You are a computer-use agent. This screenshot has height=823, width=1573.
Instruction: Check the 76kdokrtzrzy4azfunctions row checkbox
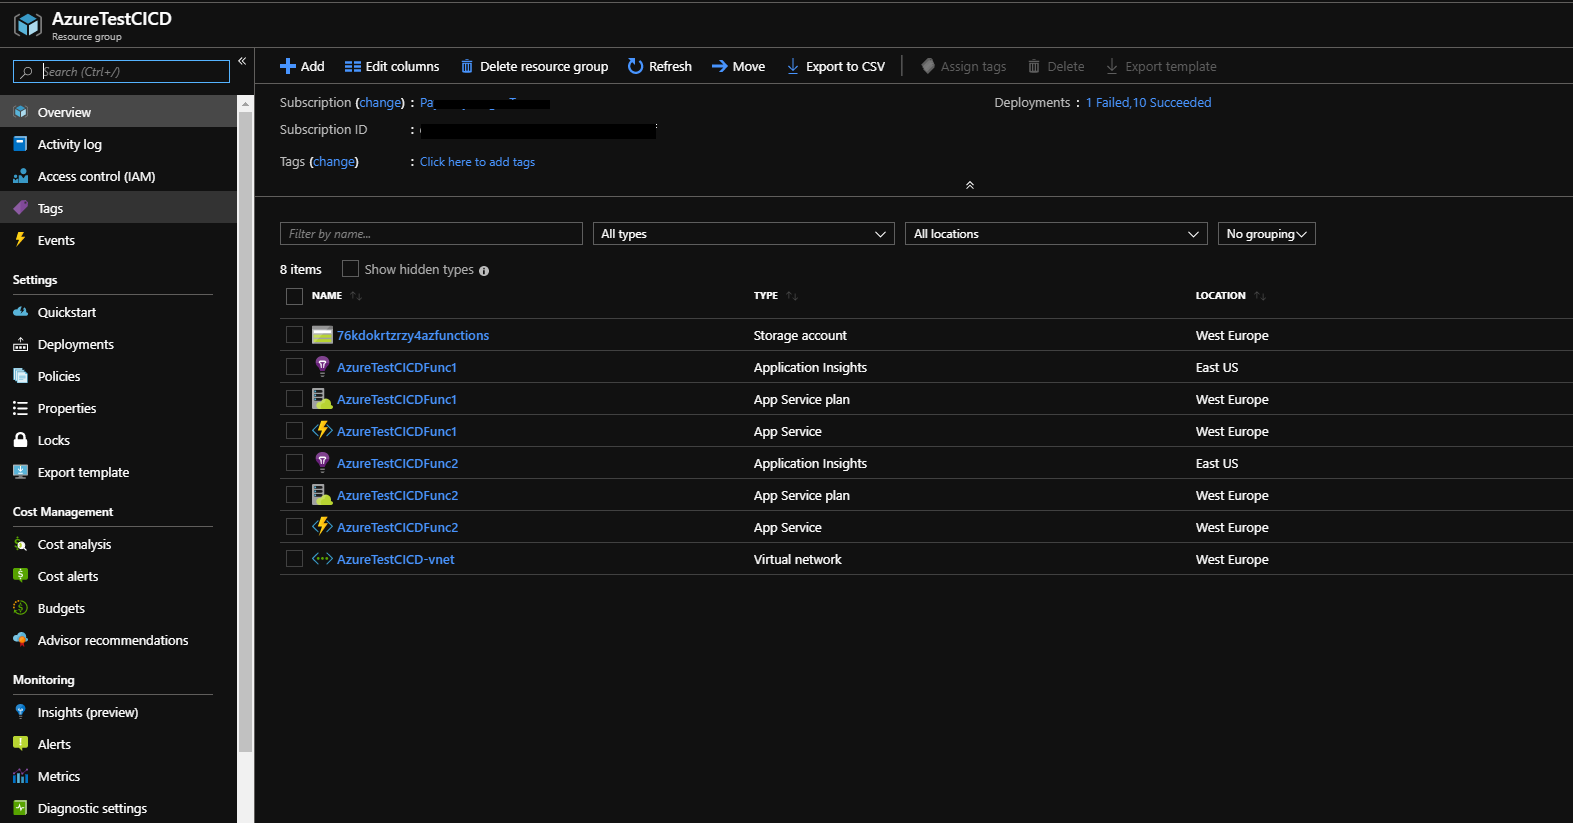pos(294,335)
